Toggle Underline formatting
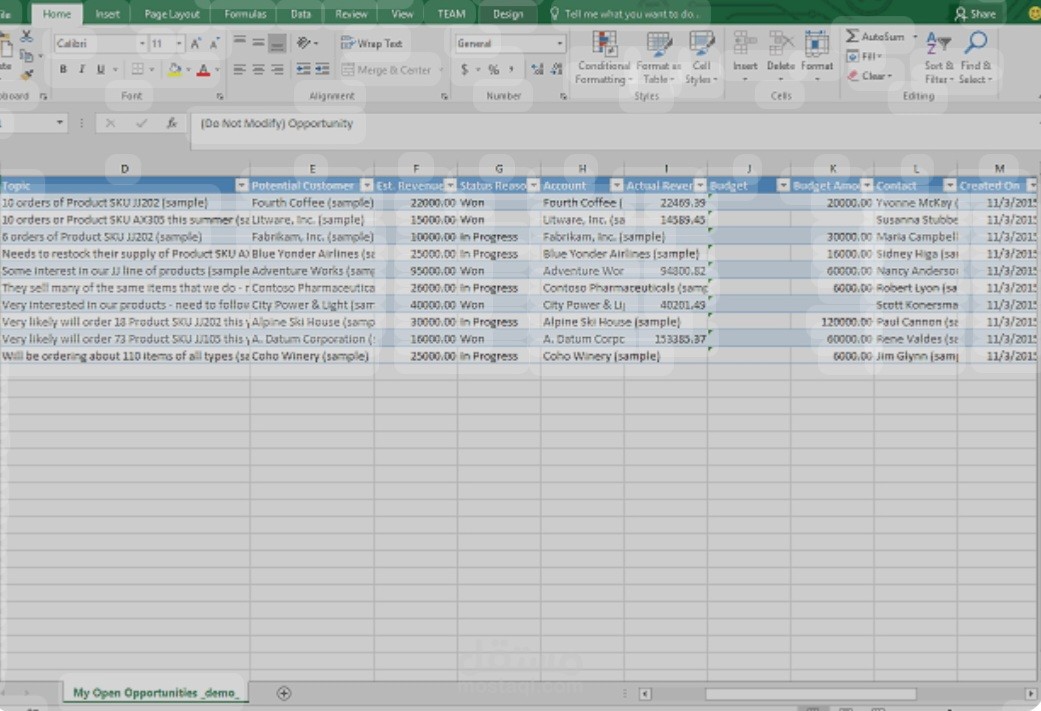This screenshot has width=1041, height=711. 100,69
